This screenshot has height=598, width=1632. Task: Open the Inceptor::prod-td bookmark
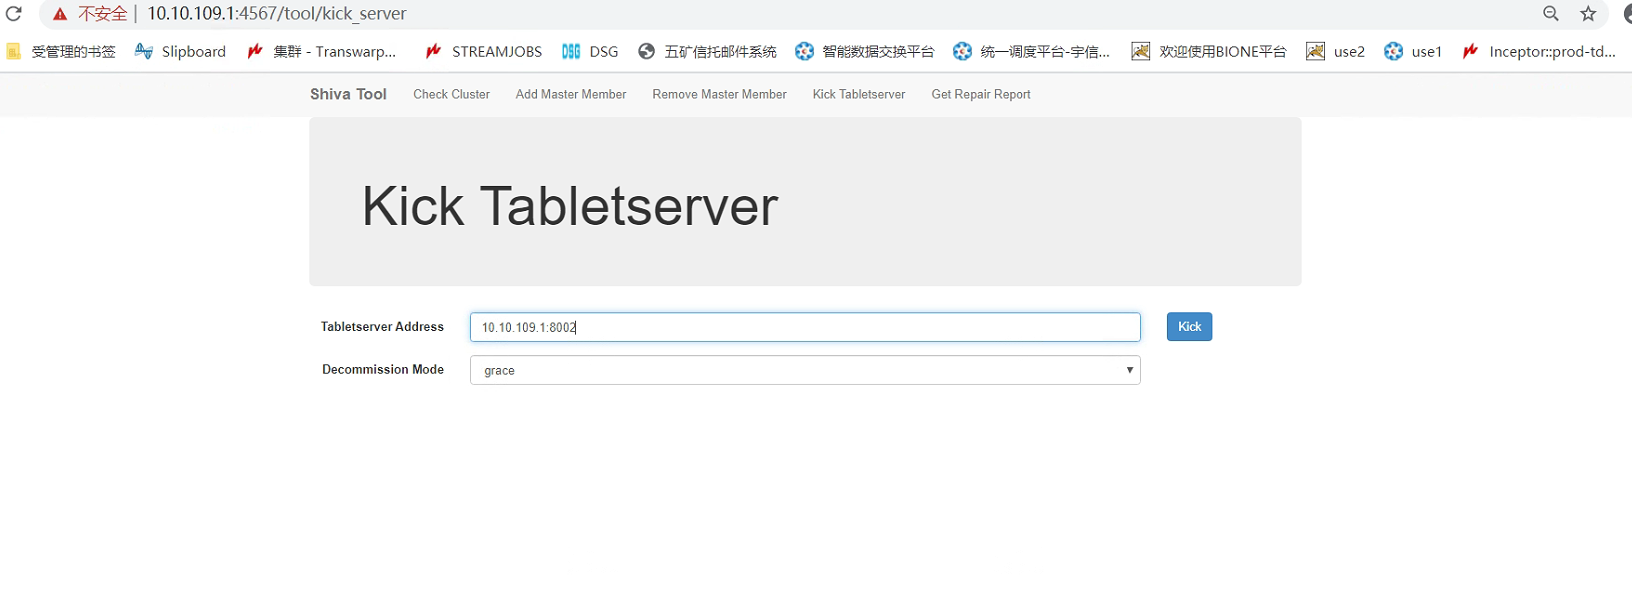tap(1539, 52)
